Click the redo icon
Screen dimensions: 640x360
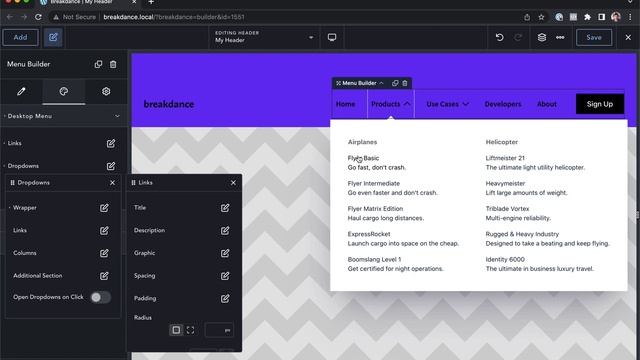(518, 38)
